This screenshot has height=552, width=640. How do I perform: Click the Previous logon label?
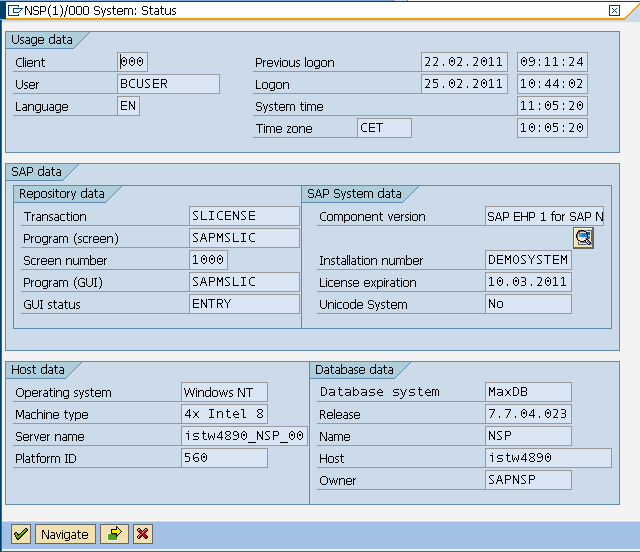295,63
